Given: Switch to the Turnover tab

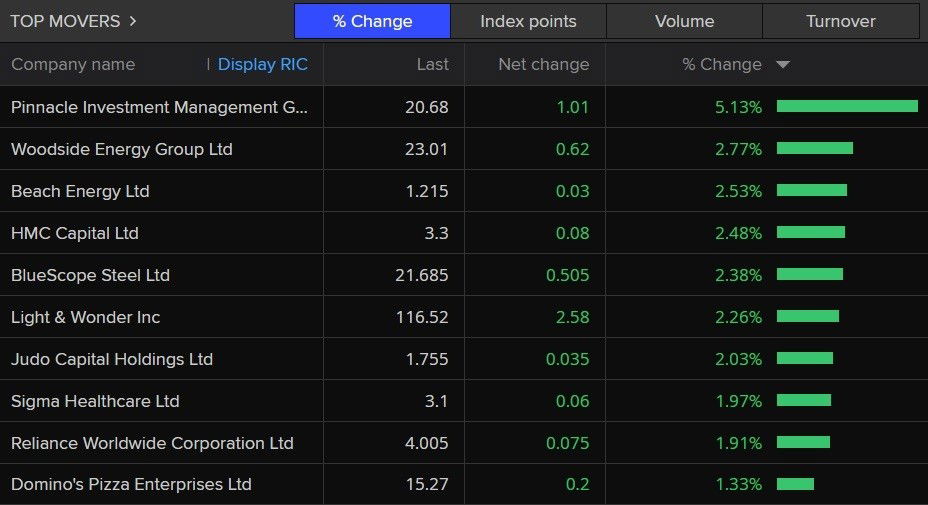Looking at the screenshot, I should pos(840,21).
